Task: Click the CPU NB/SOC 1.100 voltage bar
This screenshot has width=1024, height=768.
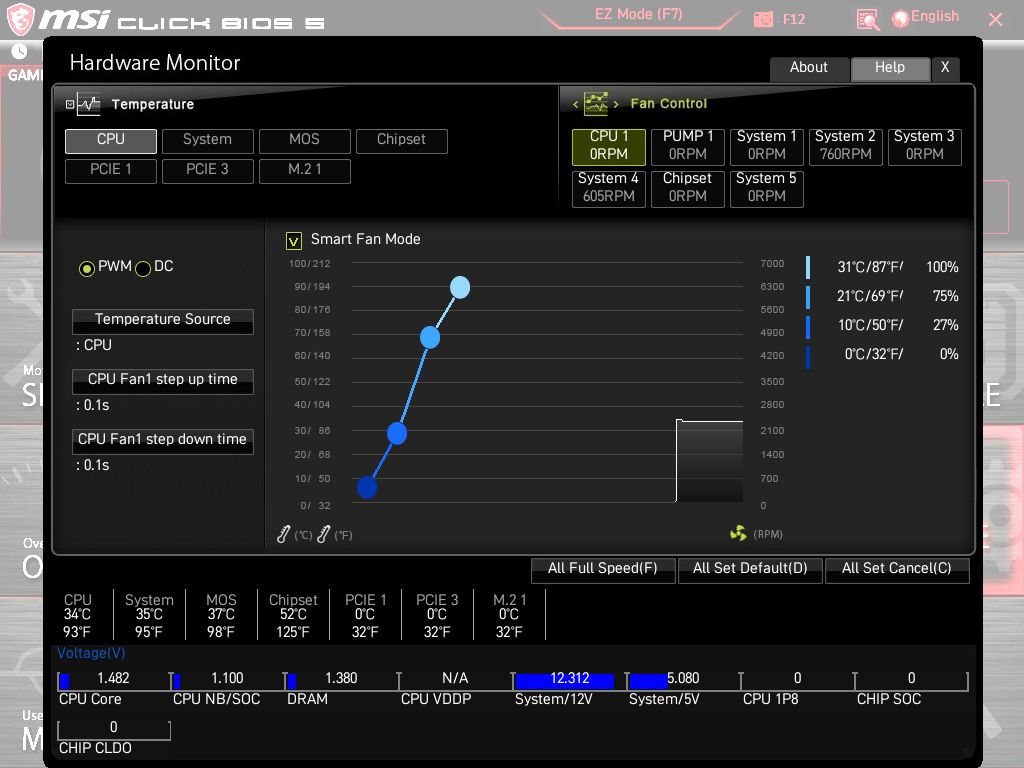Action: click(x=227, y=680)
